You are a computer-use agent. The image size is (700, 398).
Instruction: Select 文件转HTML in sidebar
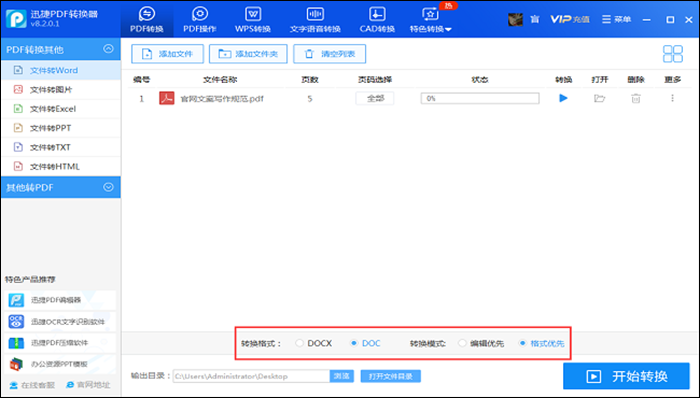click(61, 166)
